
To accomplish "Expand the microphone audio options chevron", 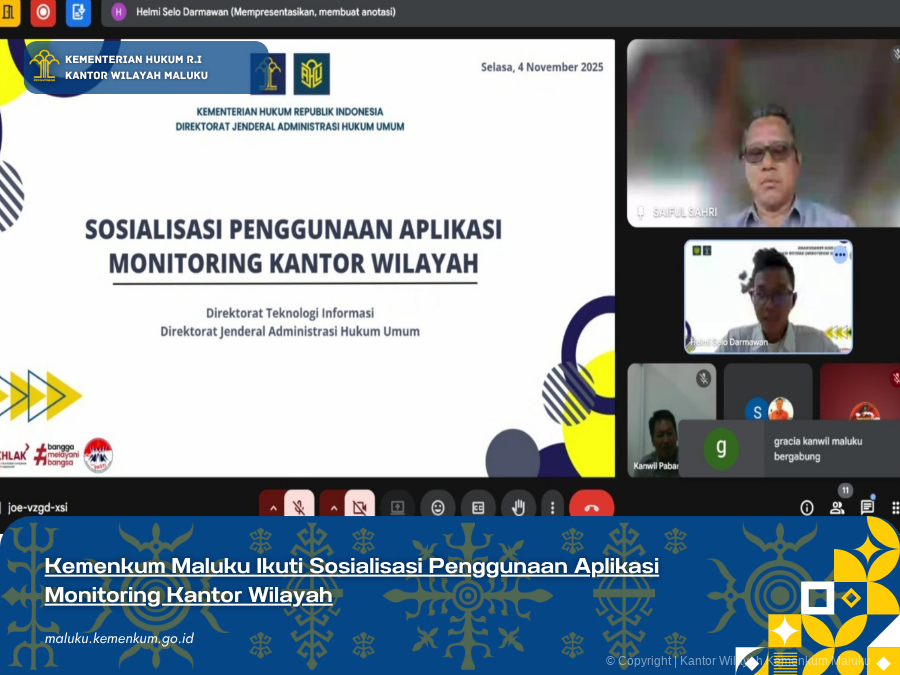I will [x=273, y=506].
